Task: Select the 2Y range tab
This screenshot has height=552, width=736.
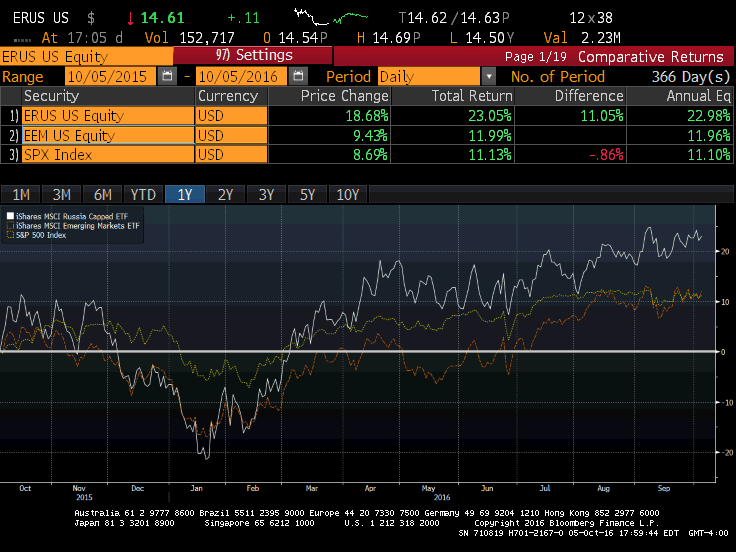Action: pyautogui.click(x=225, y=194)
